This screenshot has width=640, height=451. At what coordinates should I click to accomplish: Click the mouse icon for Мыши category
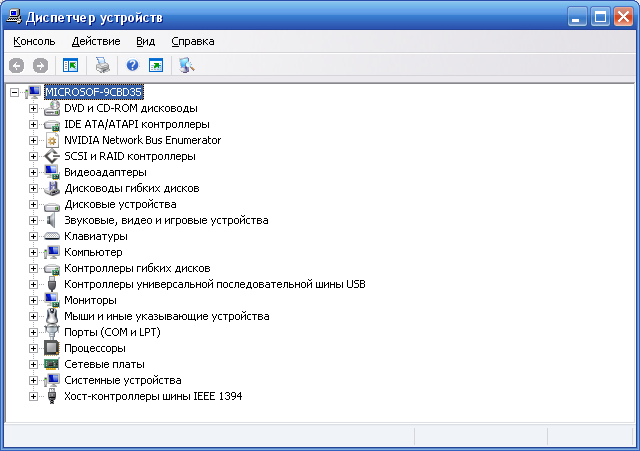point(52,316)
